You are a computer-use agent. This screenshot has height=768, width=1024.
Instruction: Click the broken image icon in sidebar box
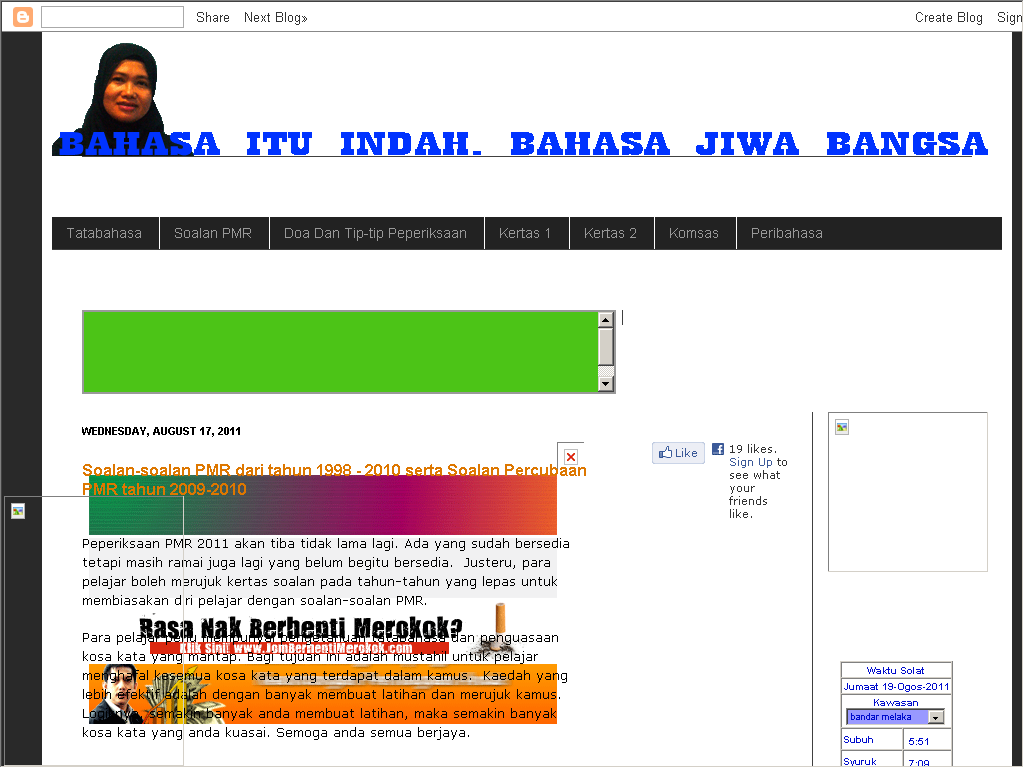[x=842, y=427]
